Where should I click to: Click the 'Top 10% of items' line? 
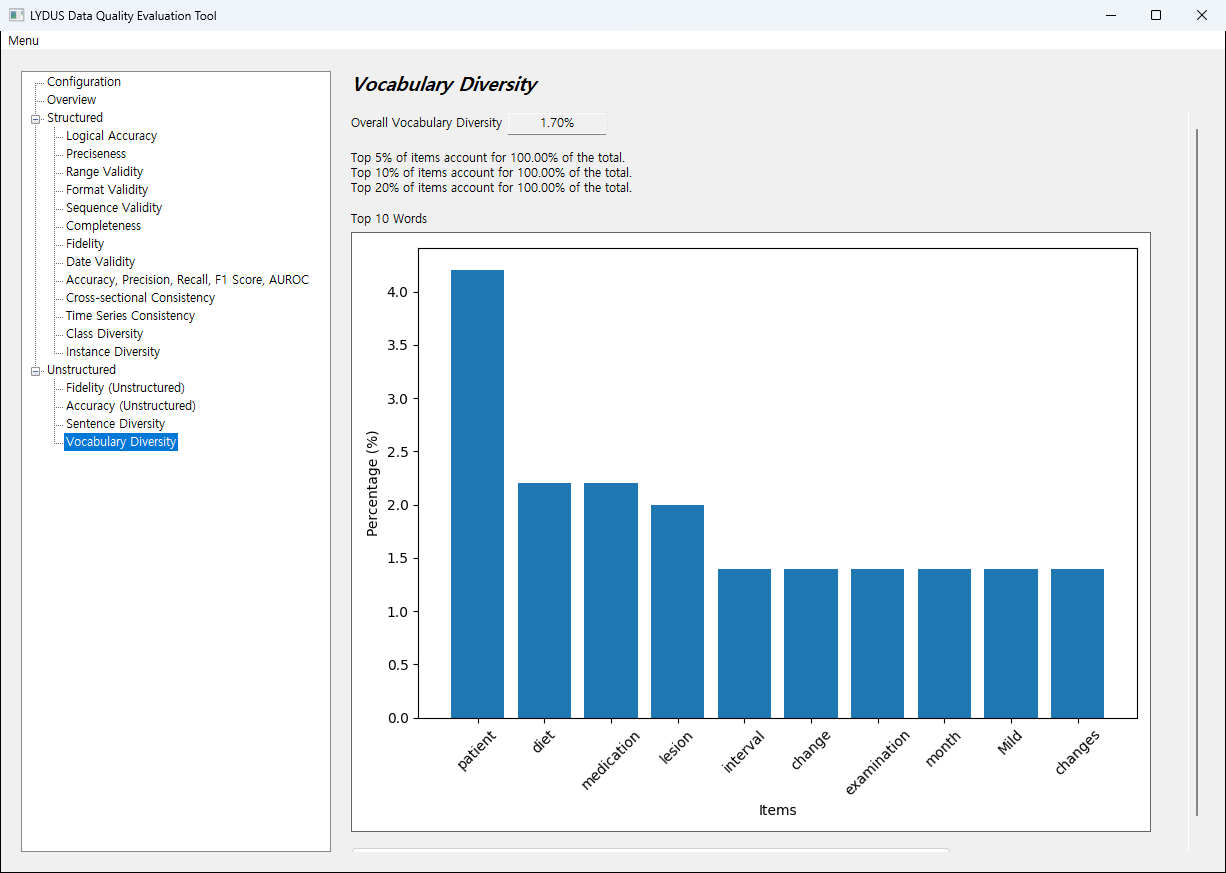(x=491, y=173)
